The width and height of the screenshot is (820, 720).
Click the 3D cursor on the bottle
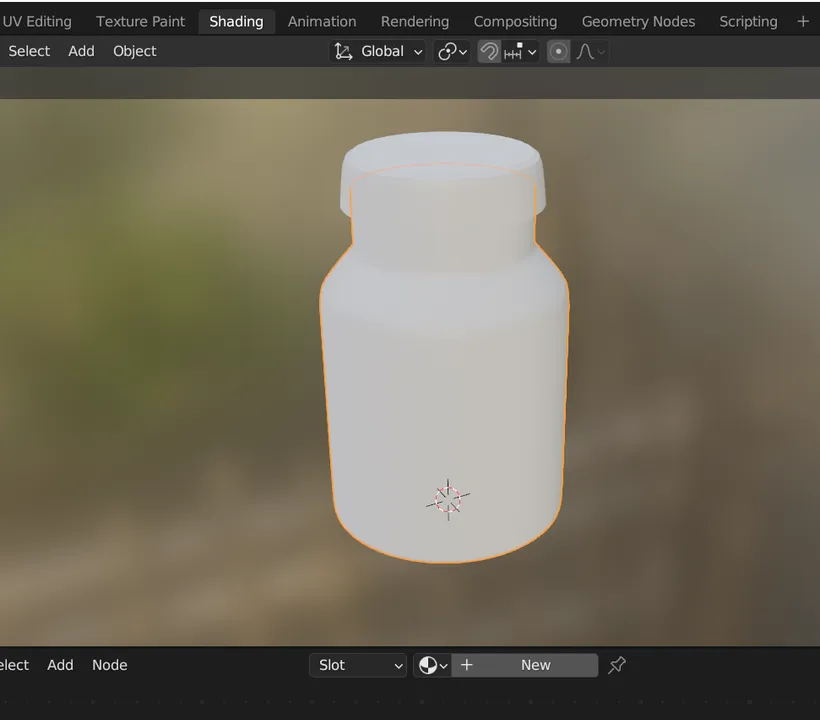[x=448, y=499]
